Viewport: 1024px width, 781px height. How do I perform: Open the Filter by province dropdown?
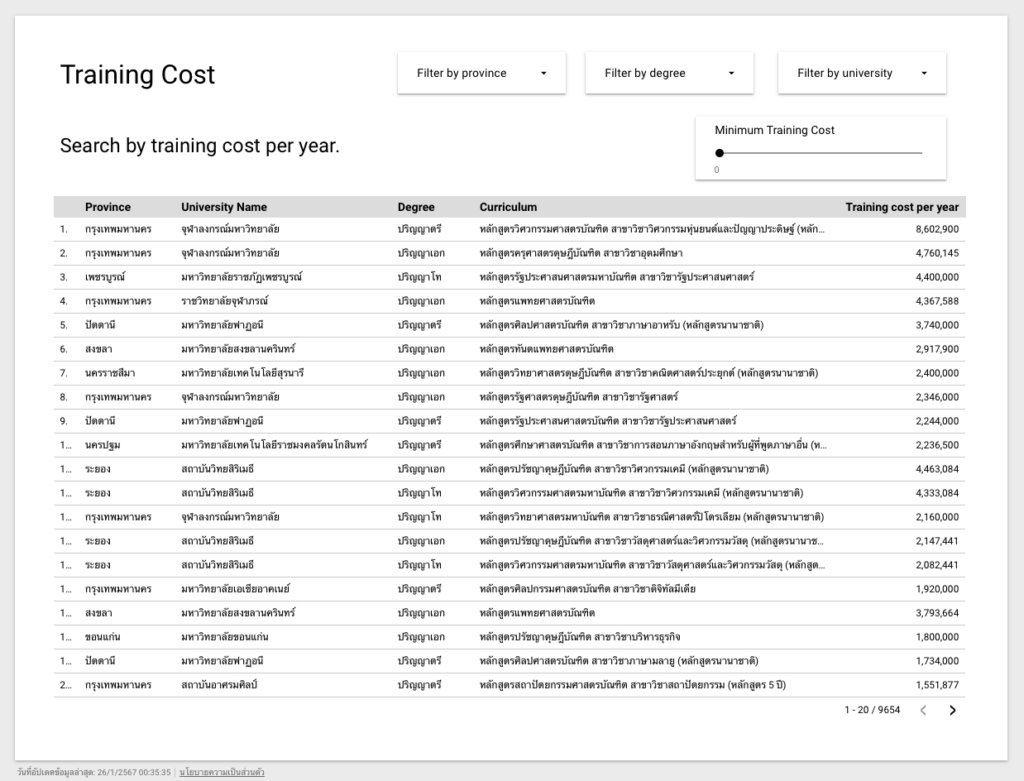481,73
